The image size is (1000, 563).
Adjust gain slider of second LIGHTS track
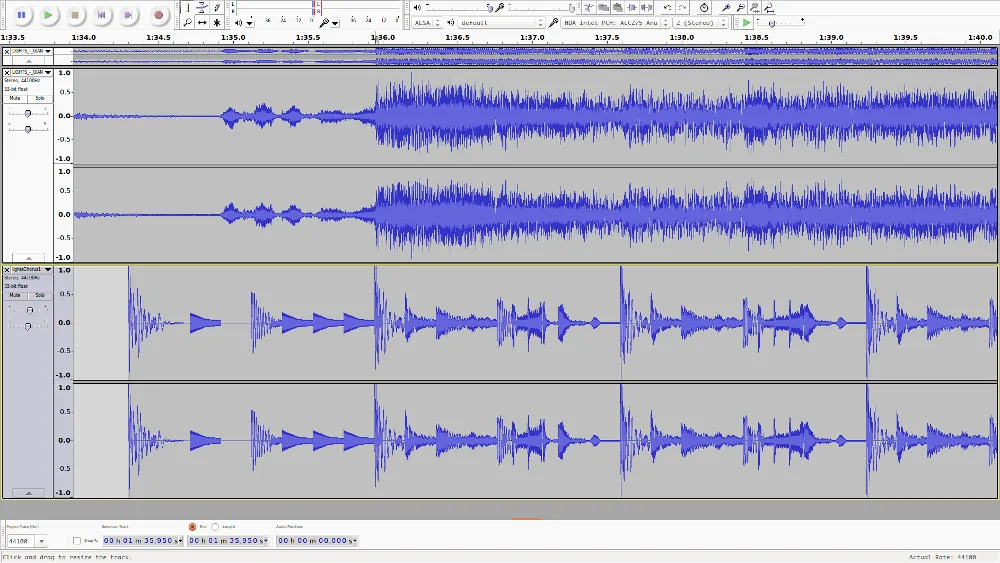[28, 113]
